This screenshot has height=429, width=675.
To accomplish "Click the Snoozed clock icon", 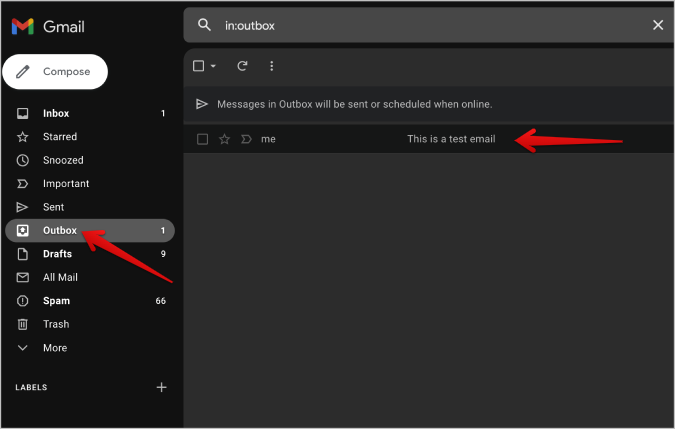I will (22, 160).
